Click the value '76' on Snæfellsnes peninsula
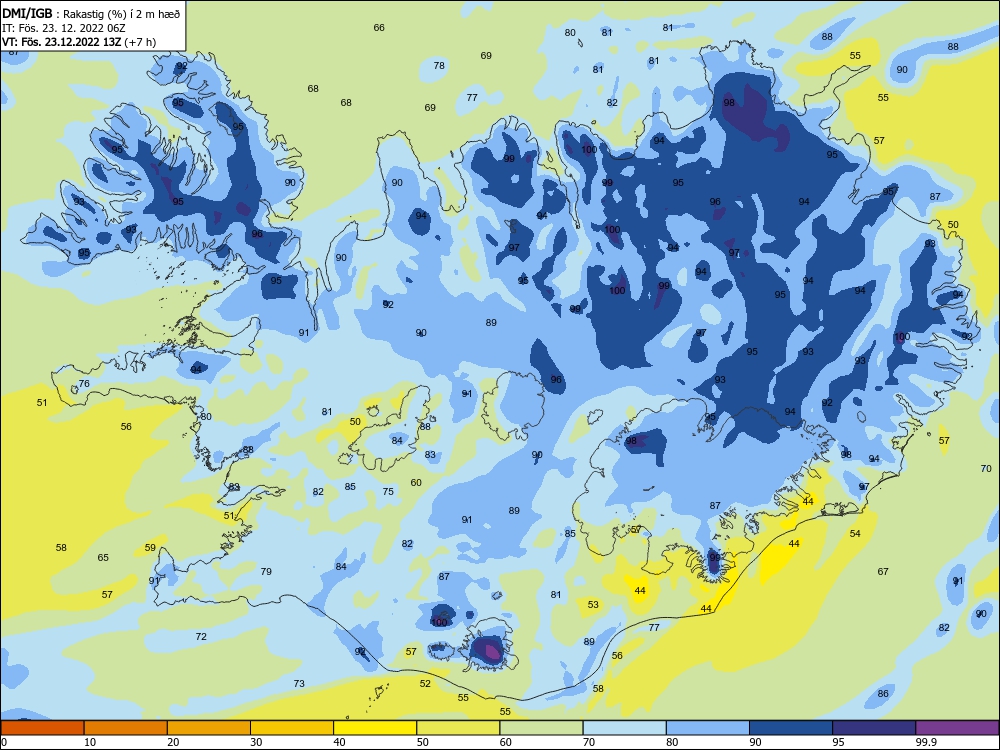 [x=84, y=383]
